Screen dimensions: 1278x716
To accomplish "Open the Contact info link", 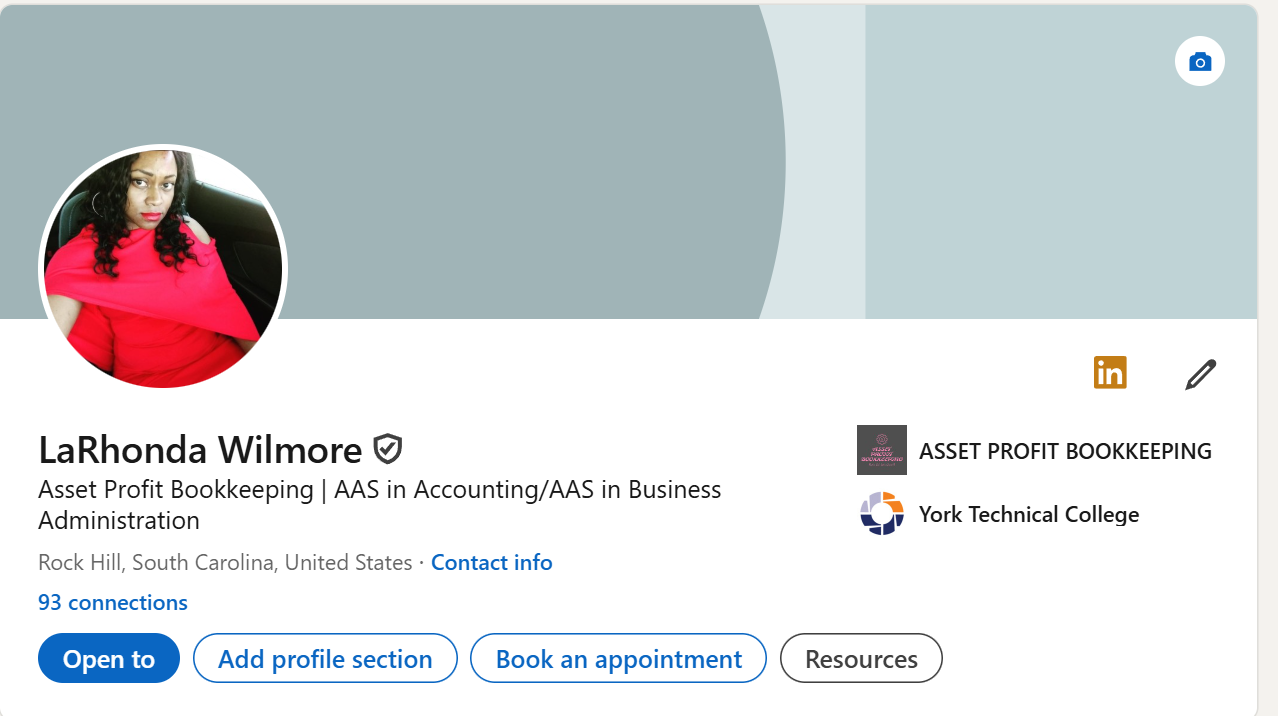I will (491, 562).
